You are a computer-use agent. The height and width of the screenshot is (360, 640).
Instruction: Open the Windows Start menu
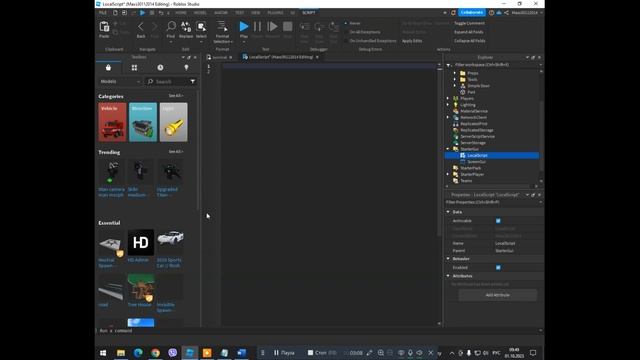[103, 353]
